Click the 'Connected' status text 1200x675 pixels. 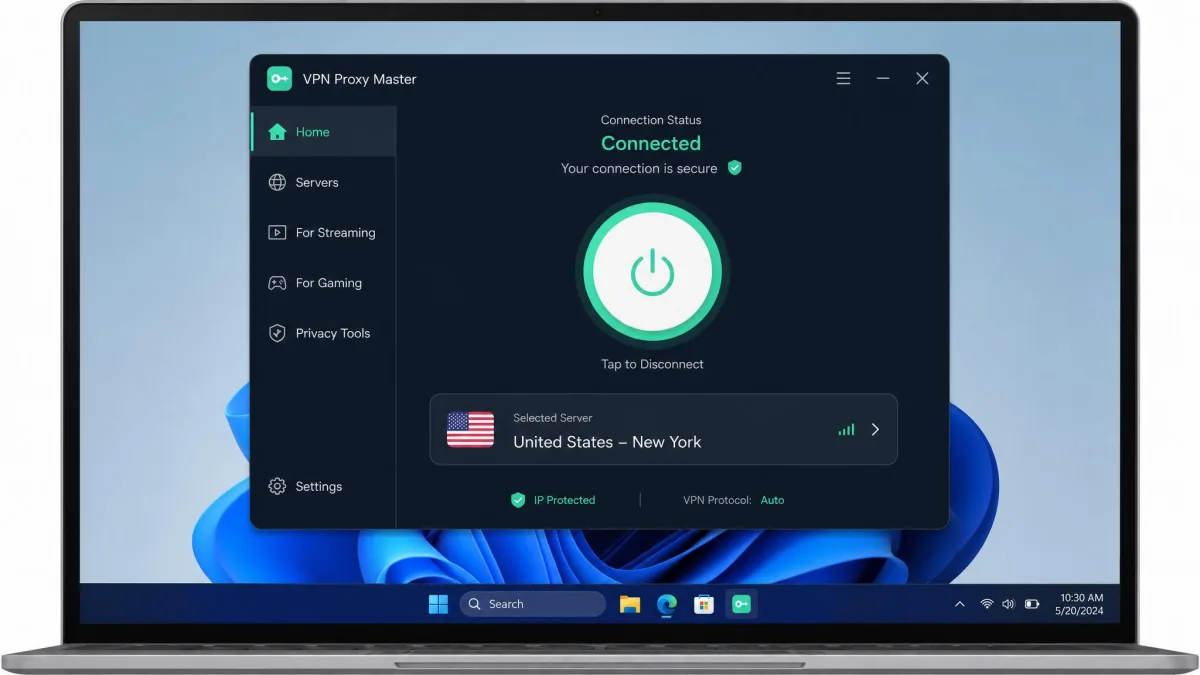(x=651, y=143)
